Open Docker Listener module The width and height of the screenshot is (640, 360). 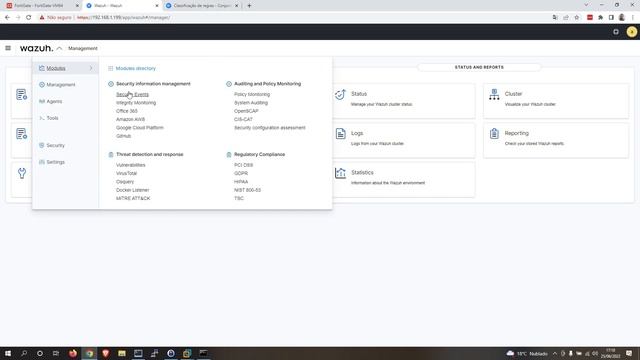tap(133, 190)
